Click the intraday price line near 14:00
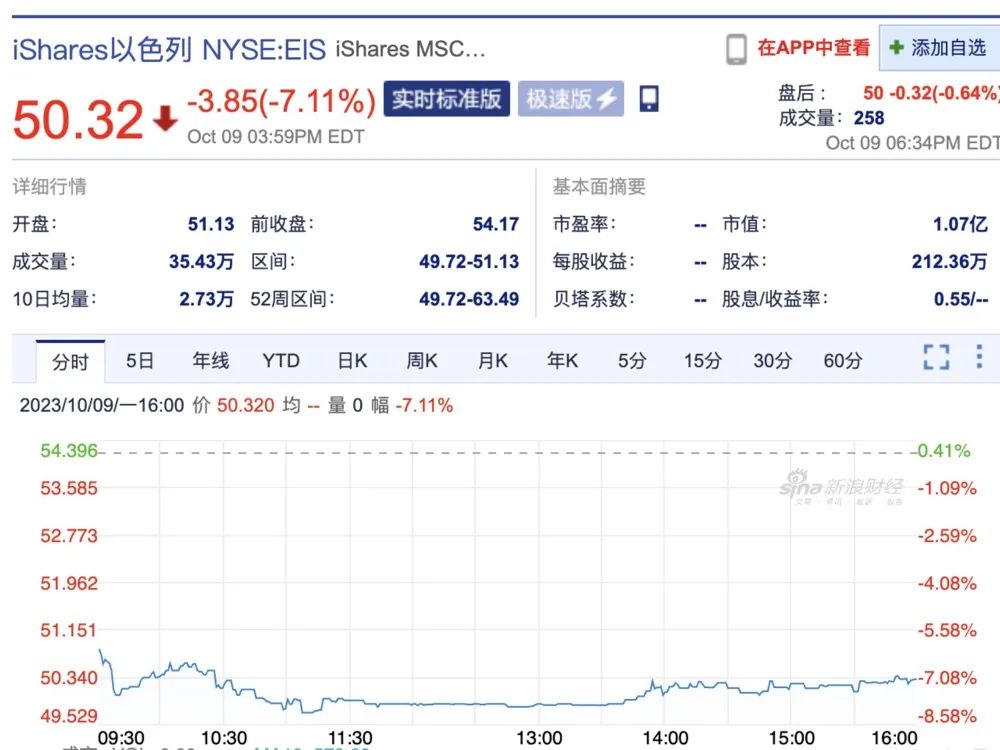 pos(663,691)
